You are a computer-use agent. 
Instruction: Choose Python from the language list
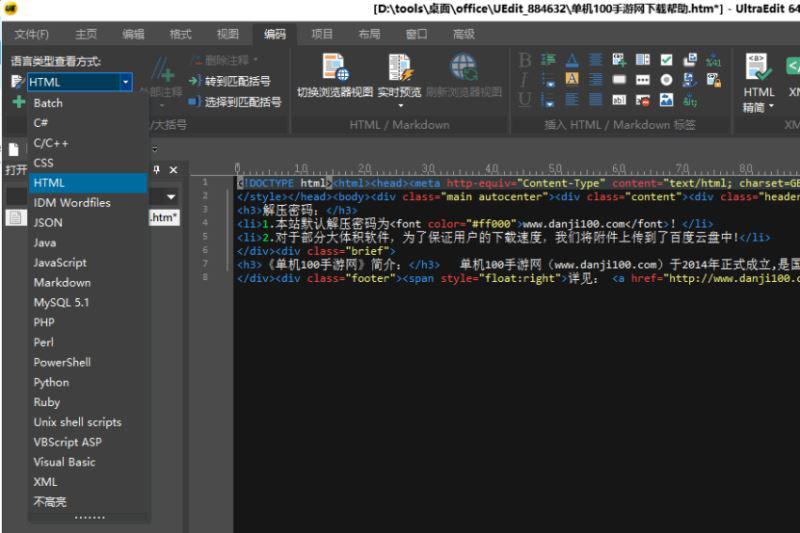coord(88,382)
